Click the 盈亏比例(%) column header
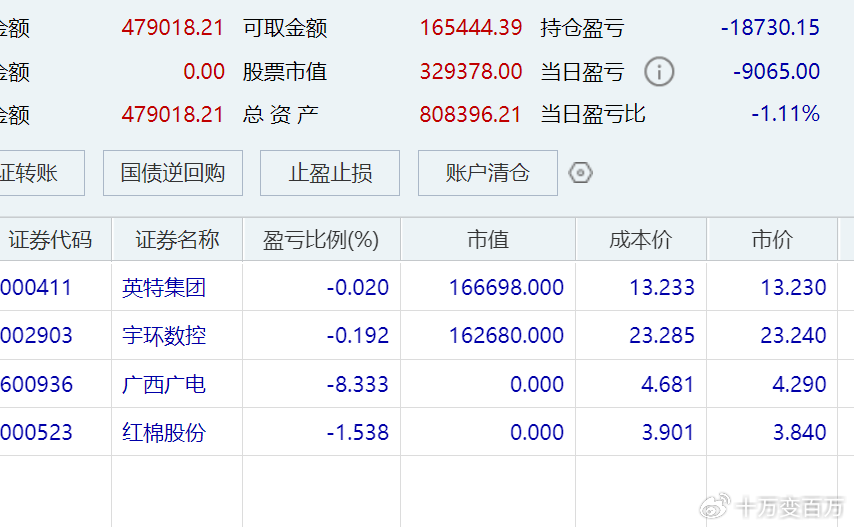 click(x=321, y=240)
